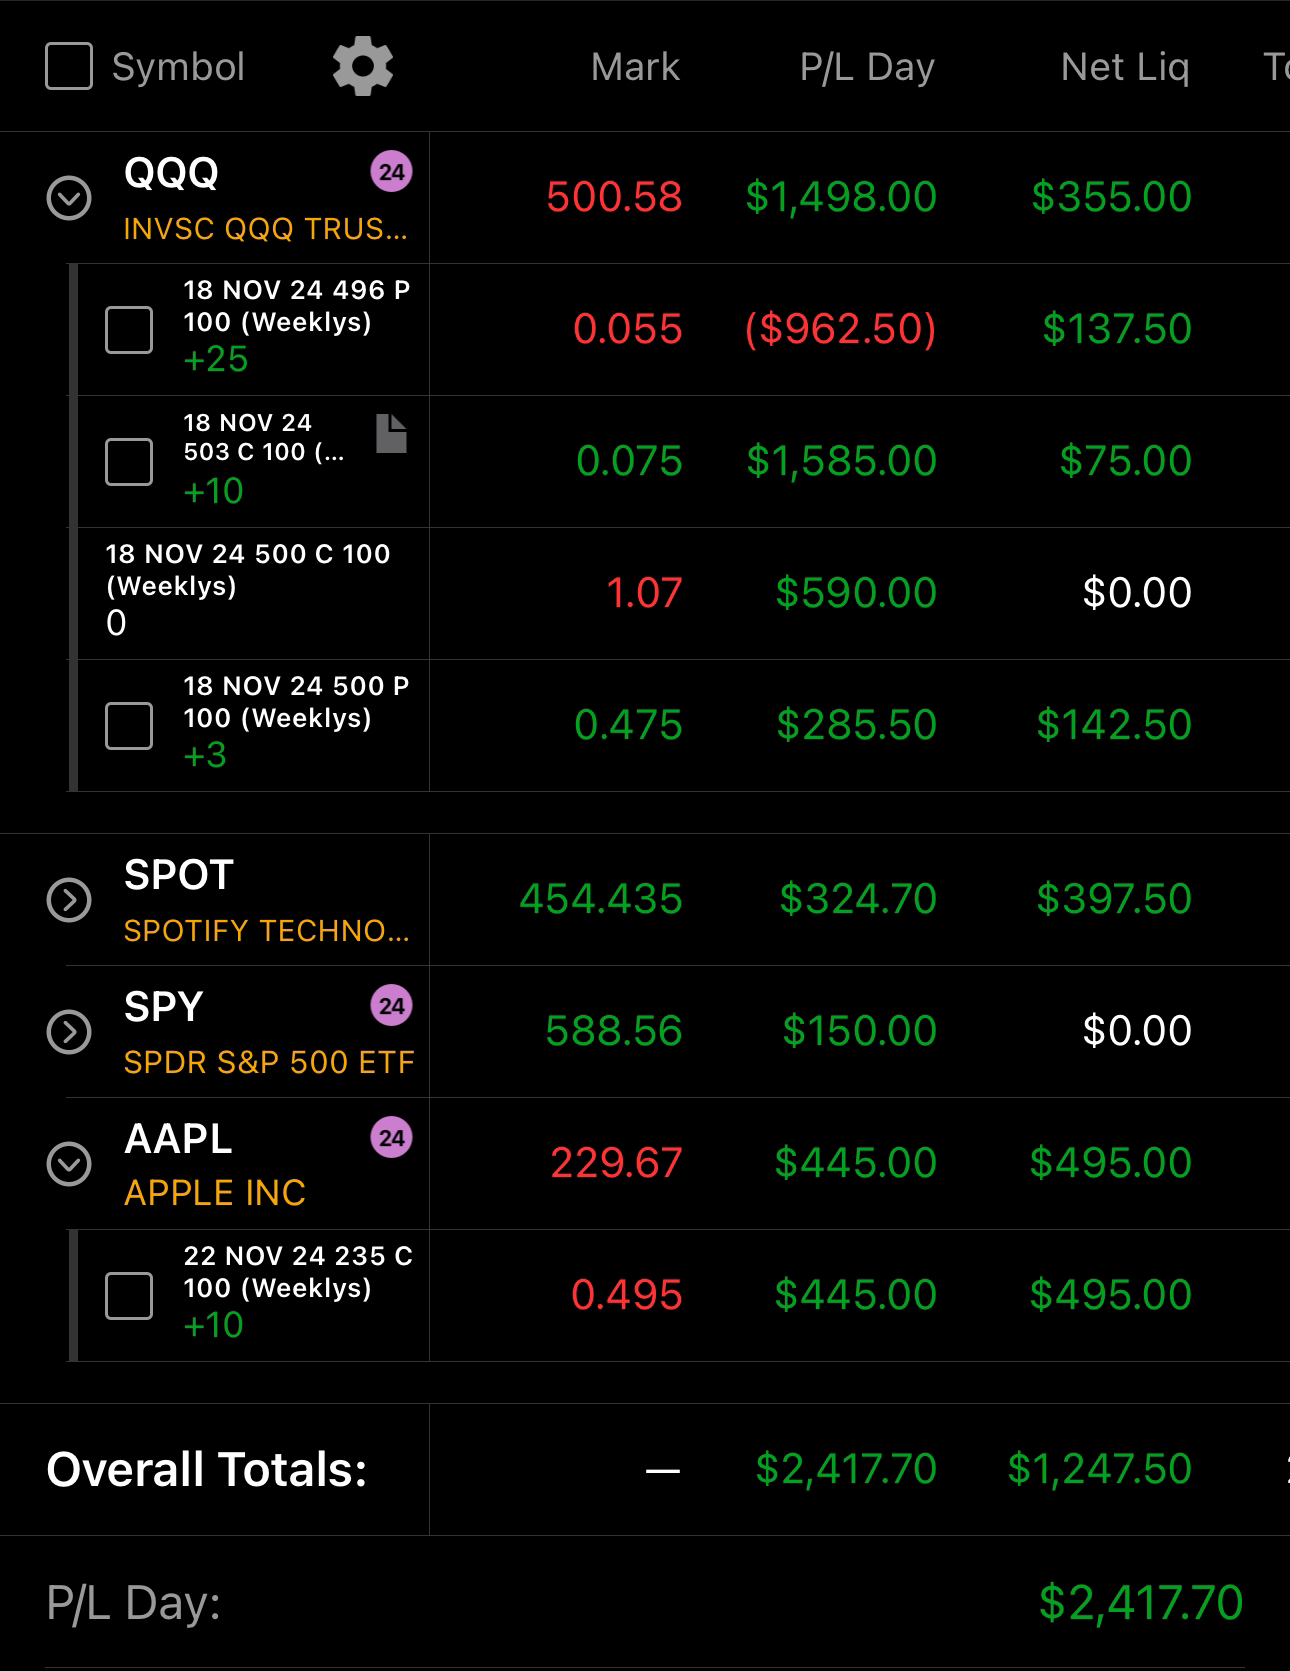
Task: Sort by the Net Liq column header
Action: click(x=1124, y=67)
